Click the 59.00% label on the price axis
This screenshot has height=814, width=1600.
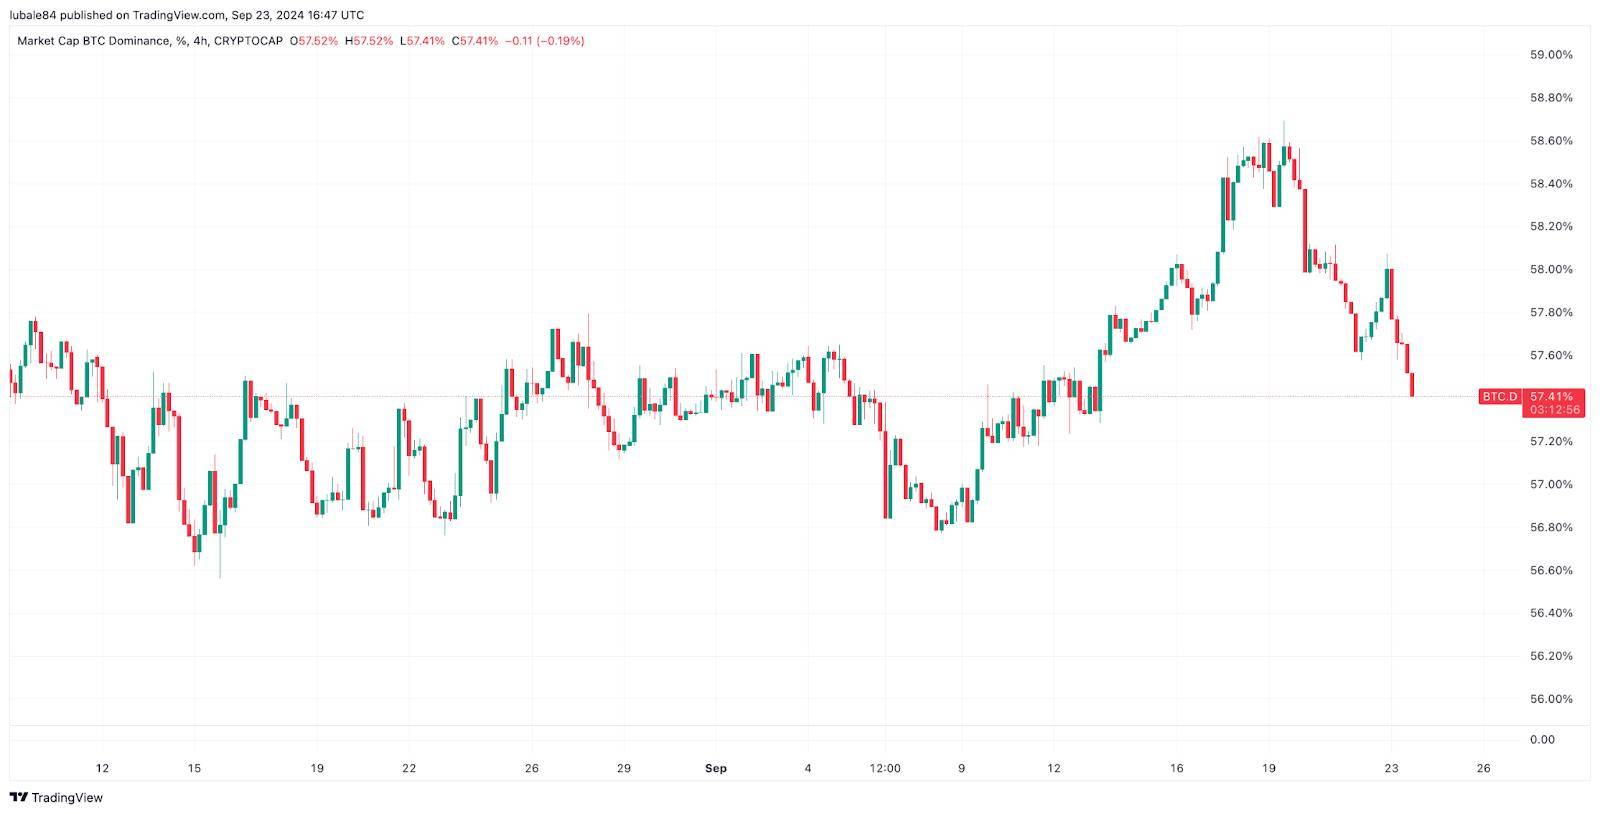1552,55
